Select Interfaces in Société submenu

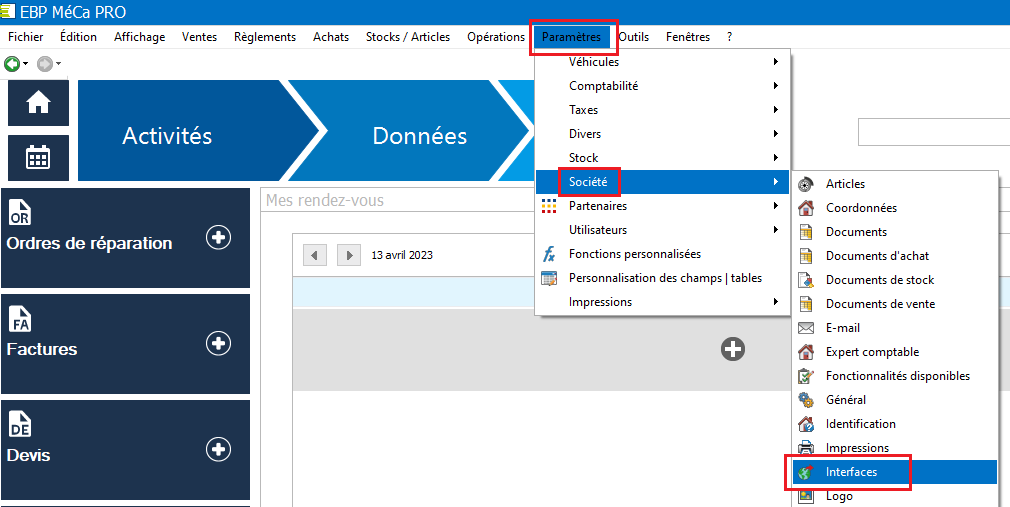tap(851, 472)
